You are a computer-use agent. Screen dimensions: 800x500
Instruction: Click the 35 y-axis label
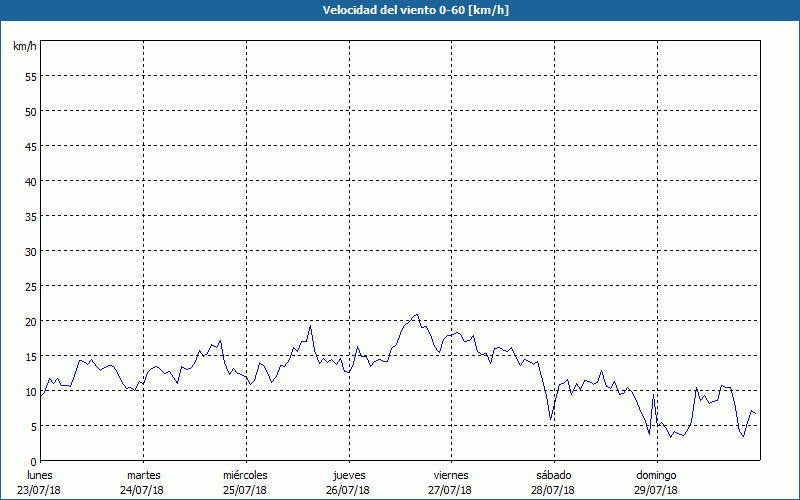31,216
